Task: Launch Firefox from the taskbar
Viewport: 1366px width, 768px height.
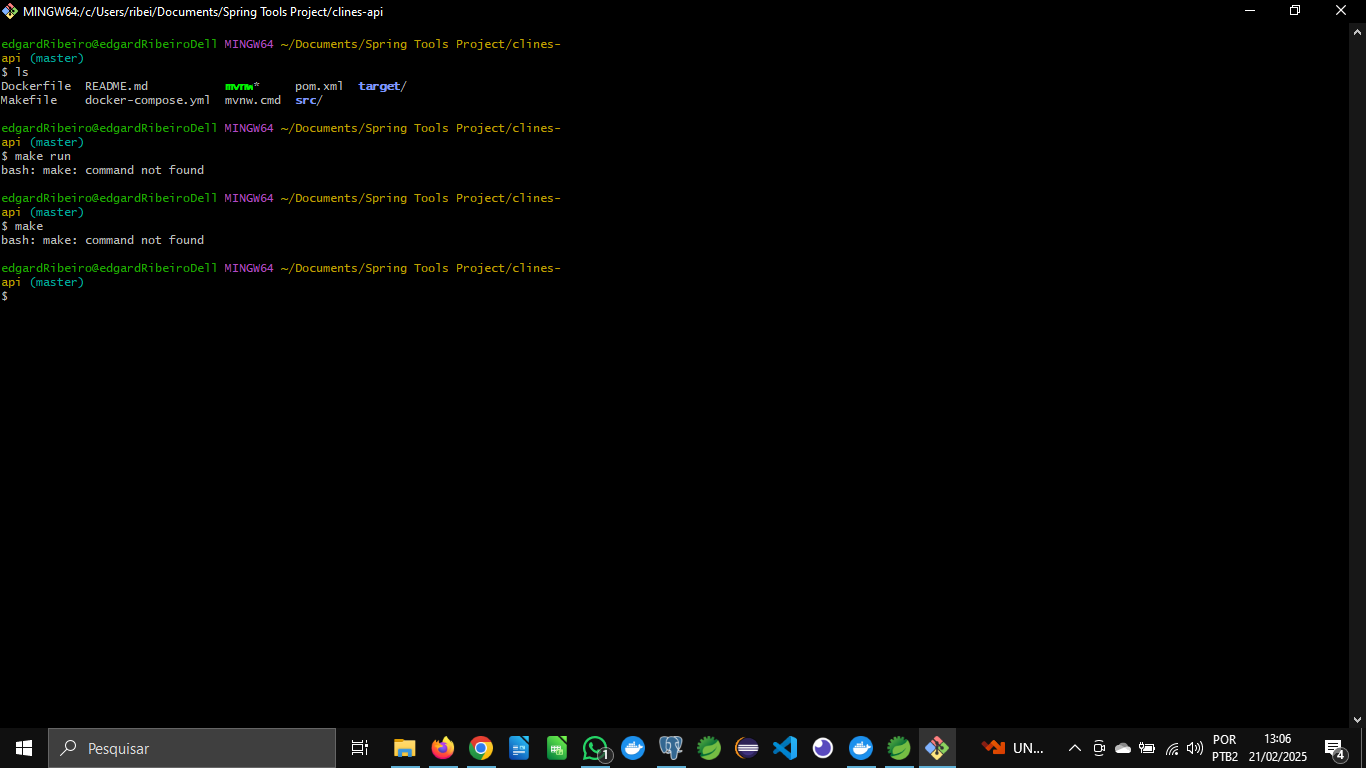Action: pyautogui.click(x=442, y=748)
